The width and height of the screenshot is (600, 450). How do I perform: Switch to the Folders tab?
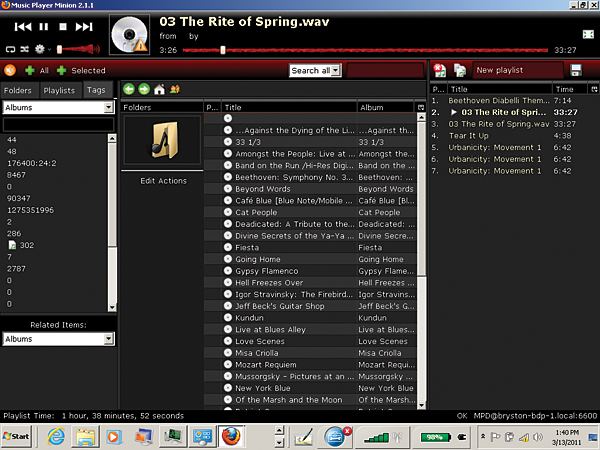18,91
